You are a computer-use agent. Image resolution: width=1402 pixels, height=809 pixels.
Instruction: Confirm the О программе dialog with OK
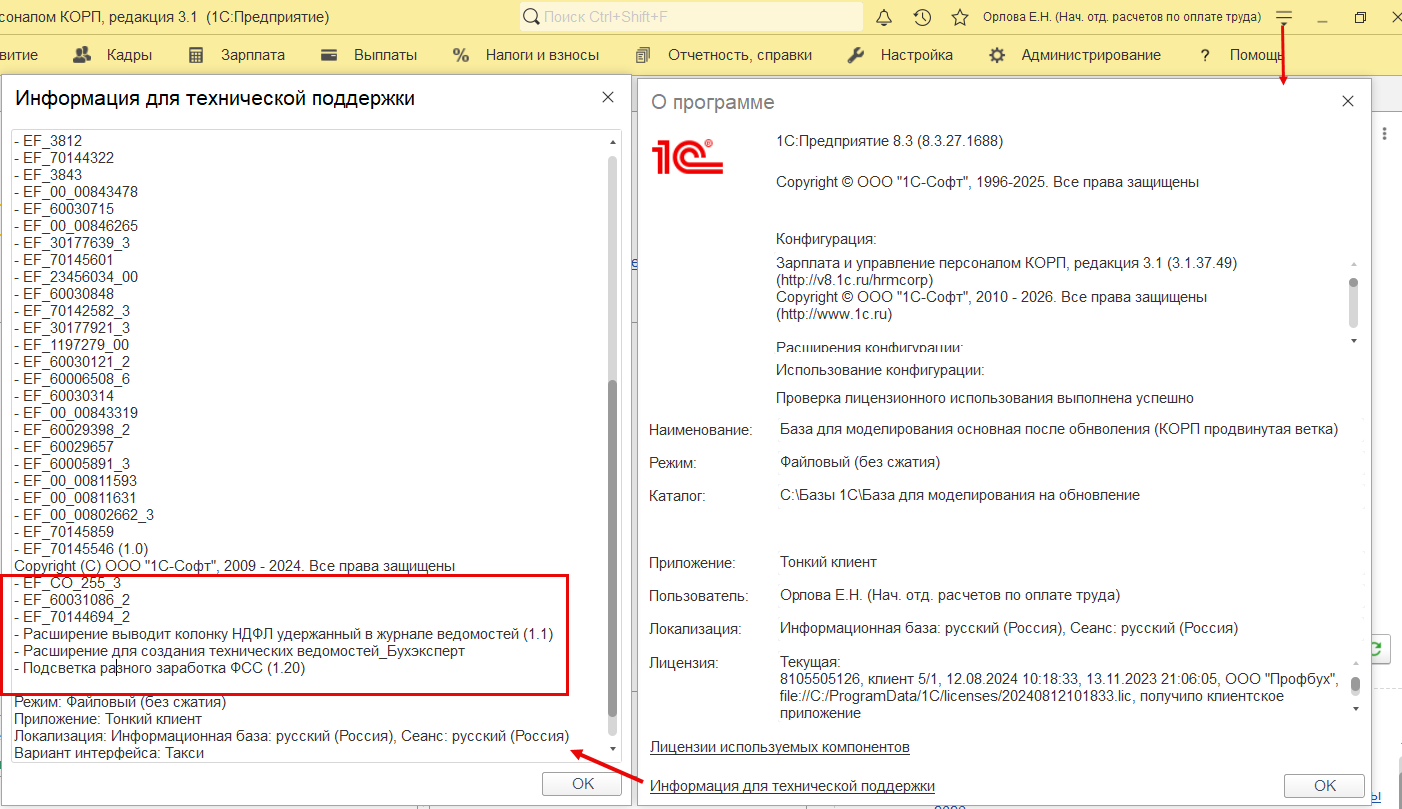coord(1325,786)
